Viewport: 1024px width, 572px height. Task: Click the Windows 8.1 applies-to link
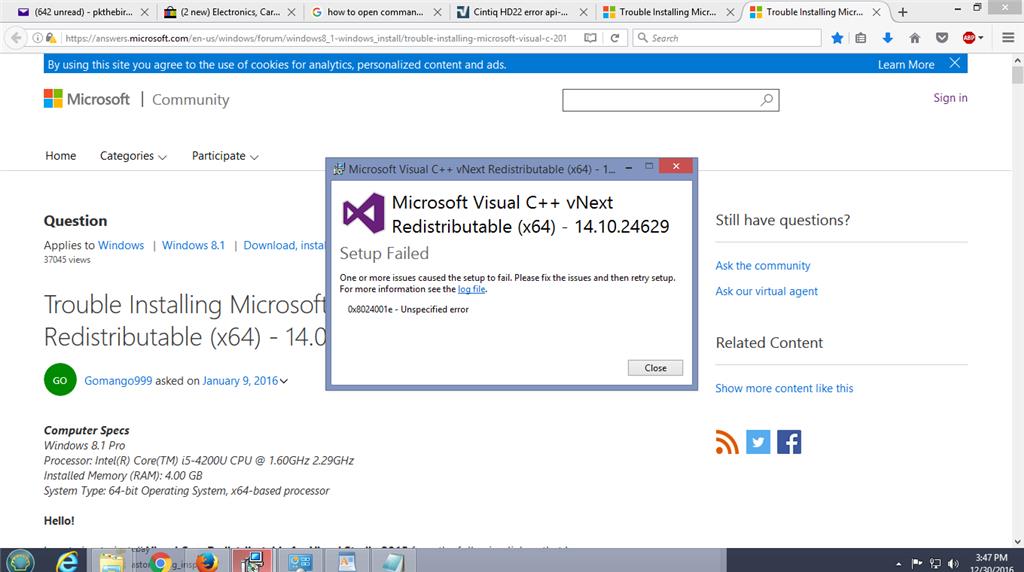tap(193, 245)
